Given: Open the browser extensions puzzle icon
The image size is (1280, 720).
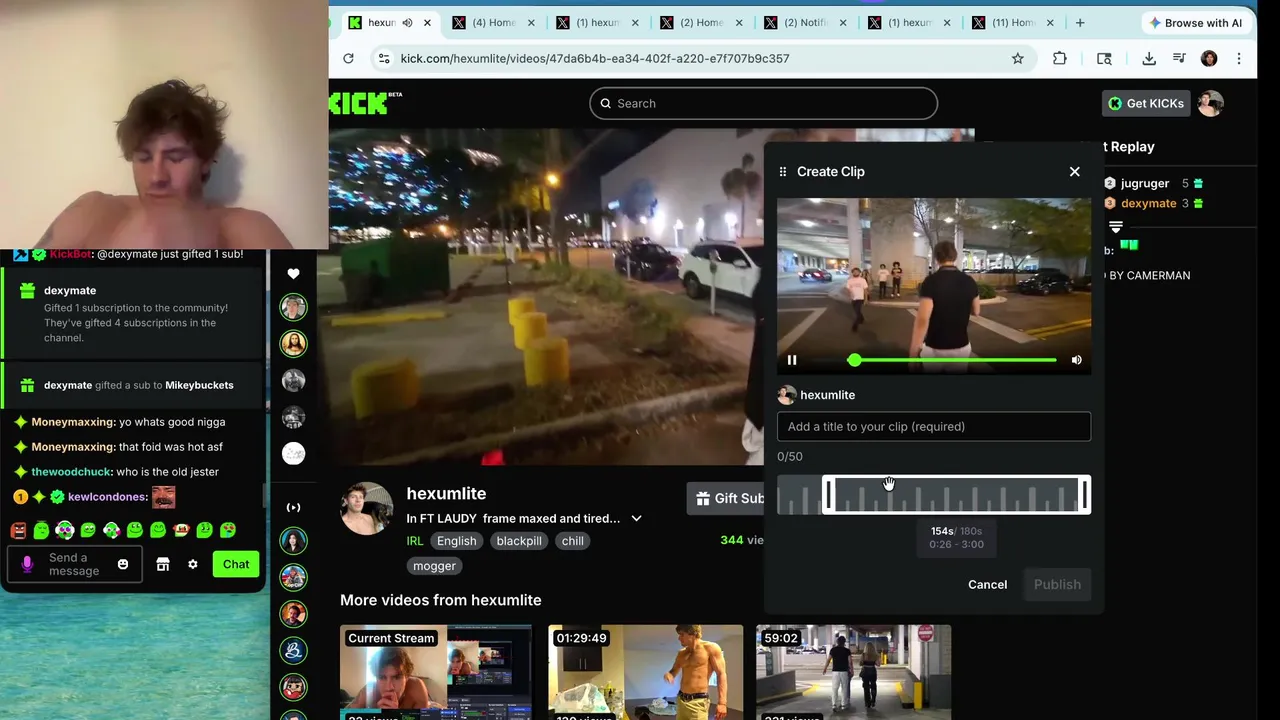Looking at the screenshot, I should 1060,58.
